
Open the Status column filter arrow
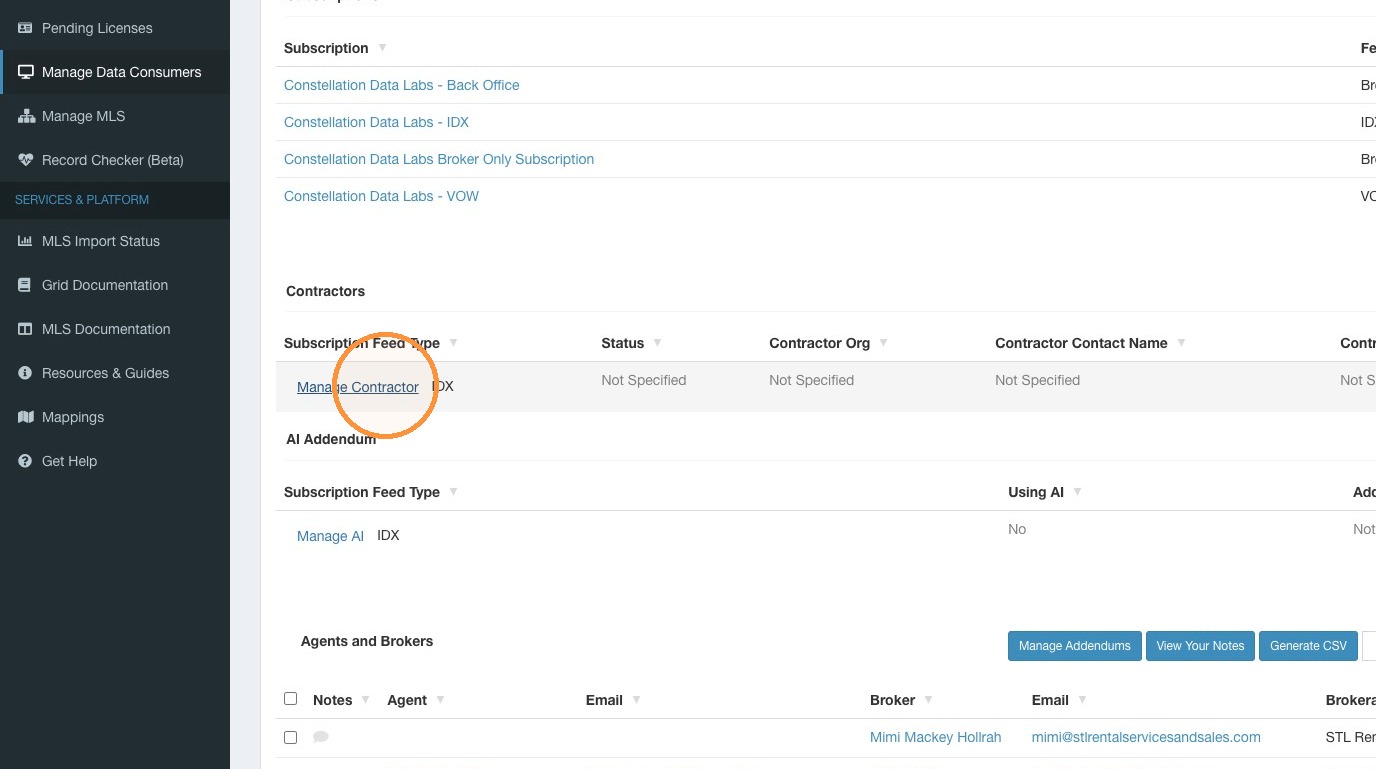coord(657,343)
